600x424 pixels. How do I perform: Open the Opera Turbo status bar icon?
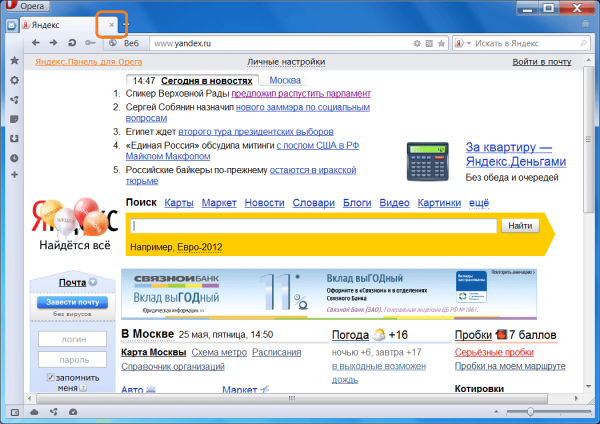pos(73,412)
